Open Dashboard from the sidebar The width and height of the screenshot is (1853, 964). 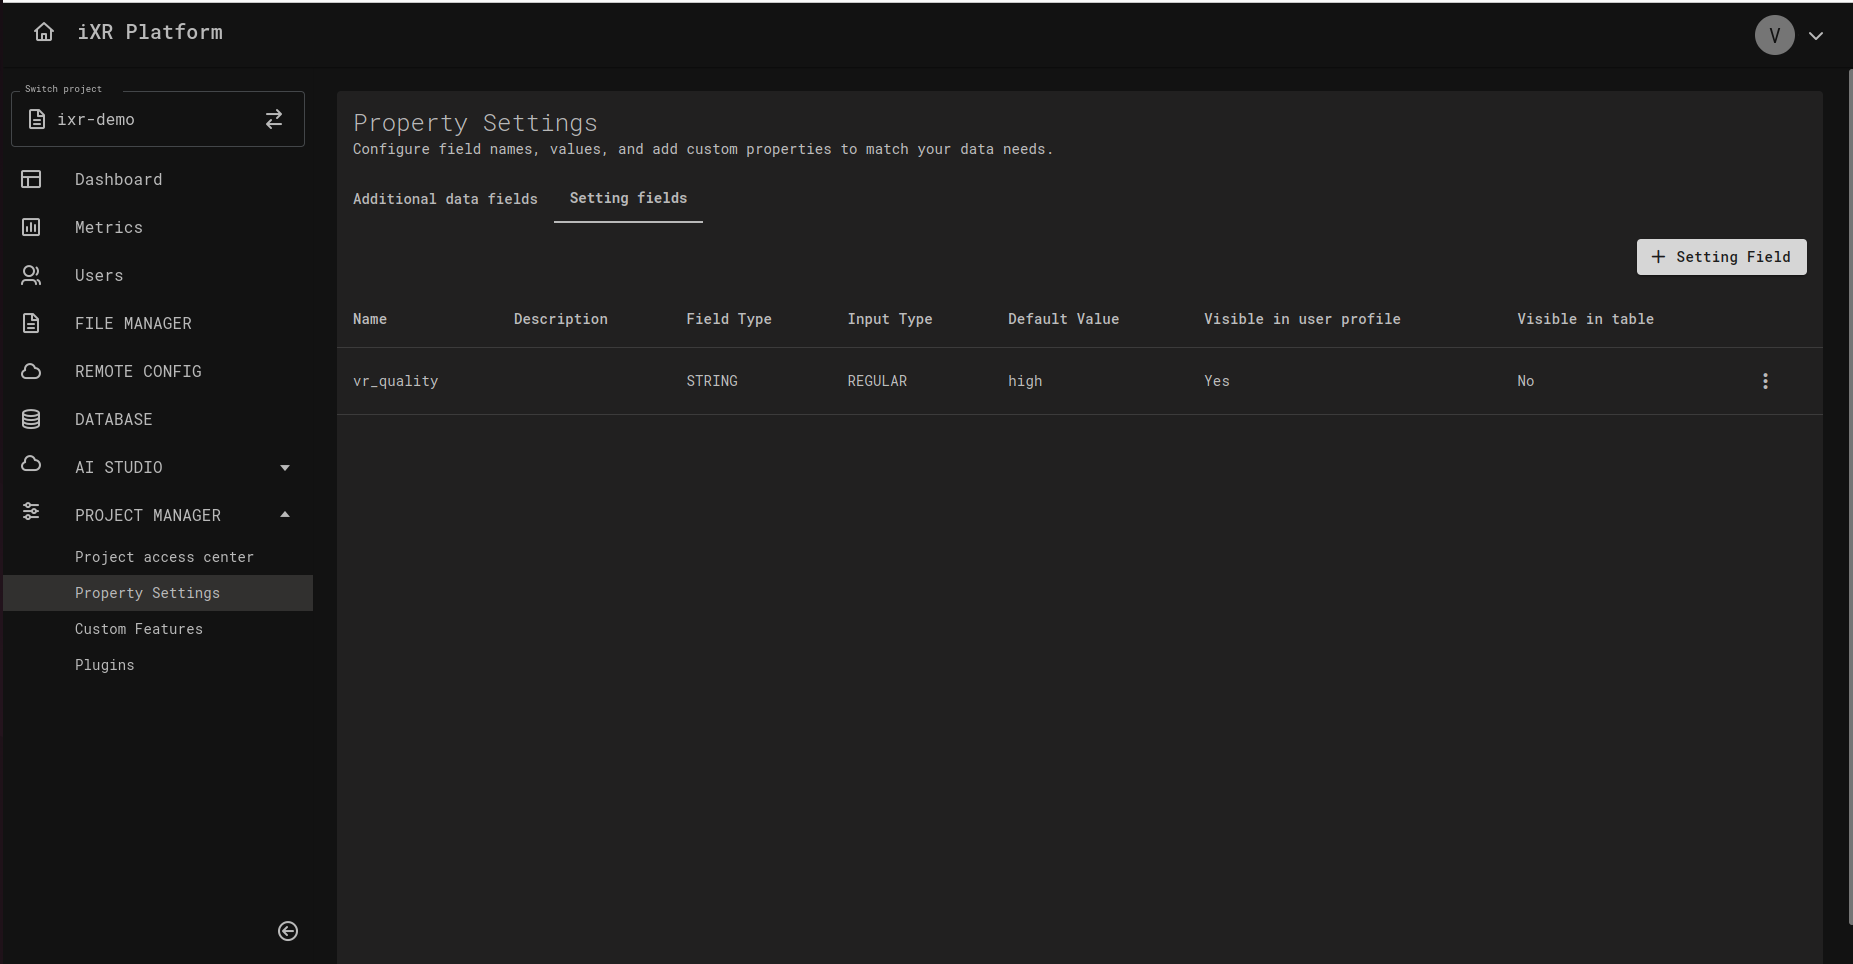118,179
